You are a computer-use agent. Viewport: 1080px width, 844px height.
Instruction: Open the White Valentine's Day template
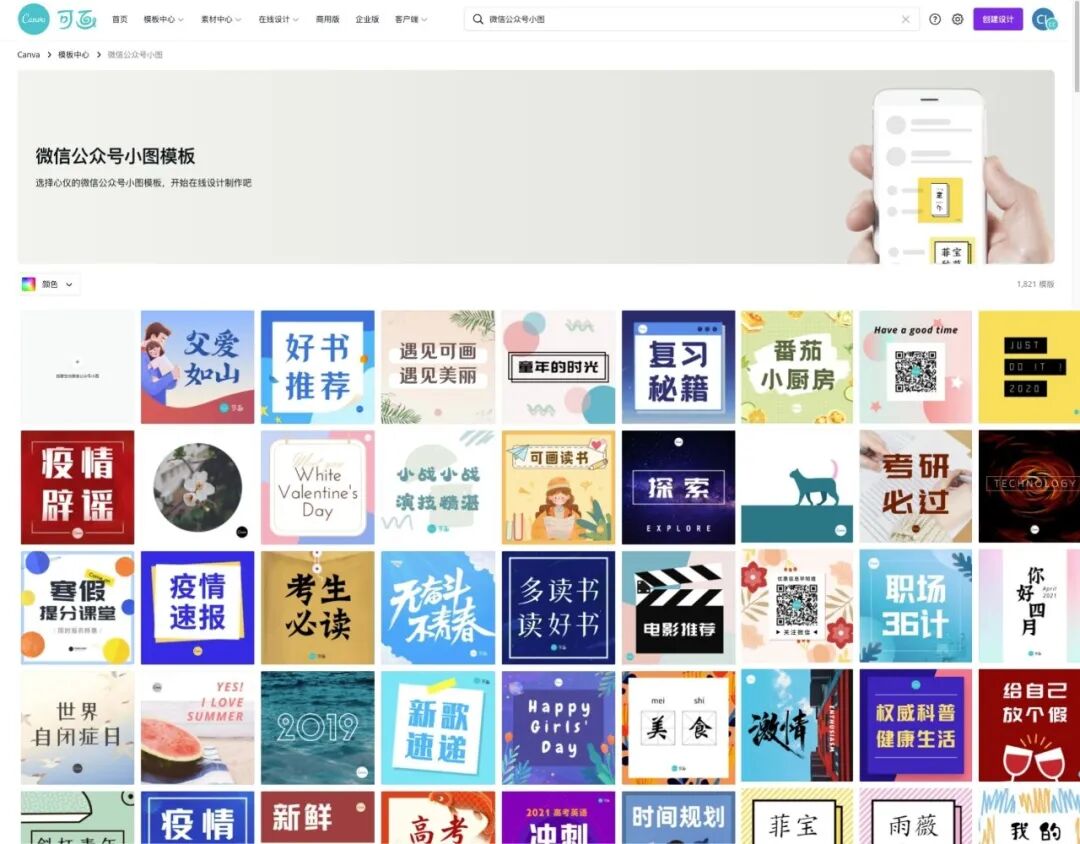318,487
